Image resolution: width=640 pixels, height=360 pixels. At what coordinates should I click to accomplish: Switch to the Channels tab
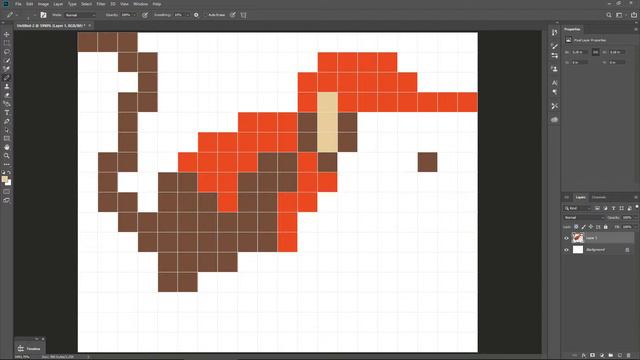pos(599,198)
